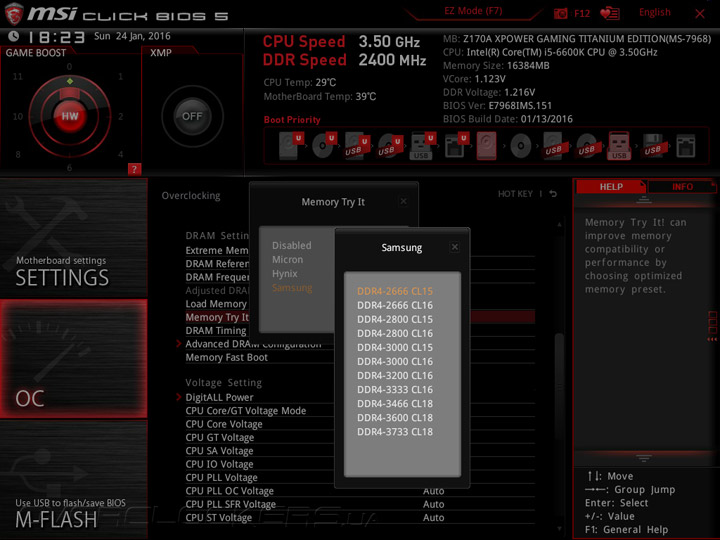Choose DDR4-2800 CL16 preset
Screen dimensions: 720x540
[395, 333]
